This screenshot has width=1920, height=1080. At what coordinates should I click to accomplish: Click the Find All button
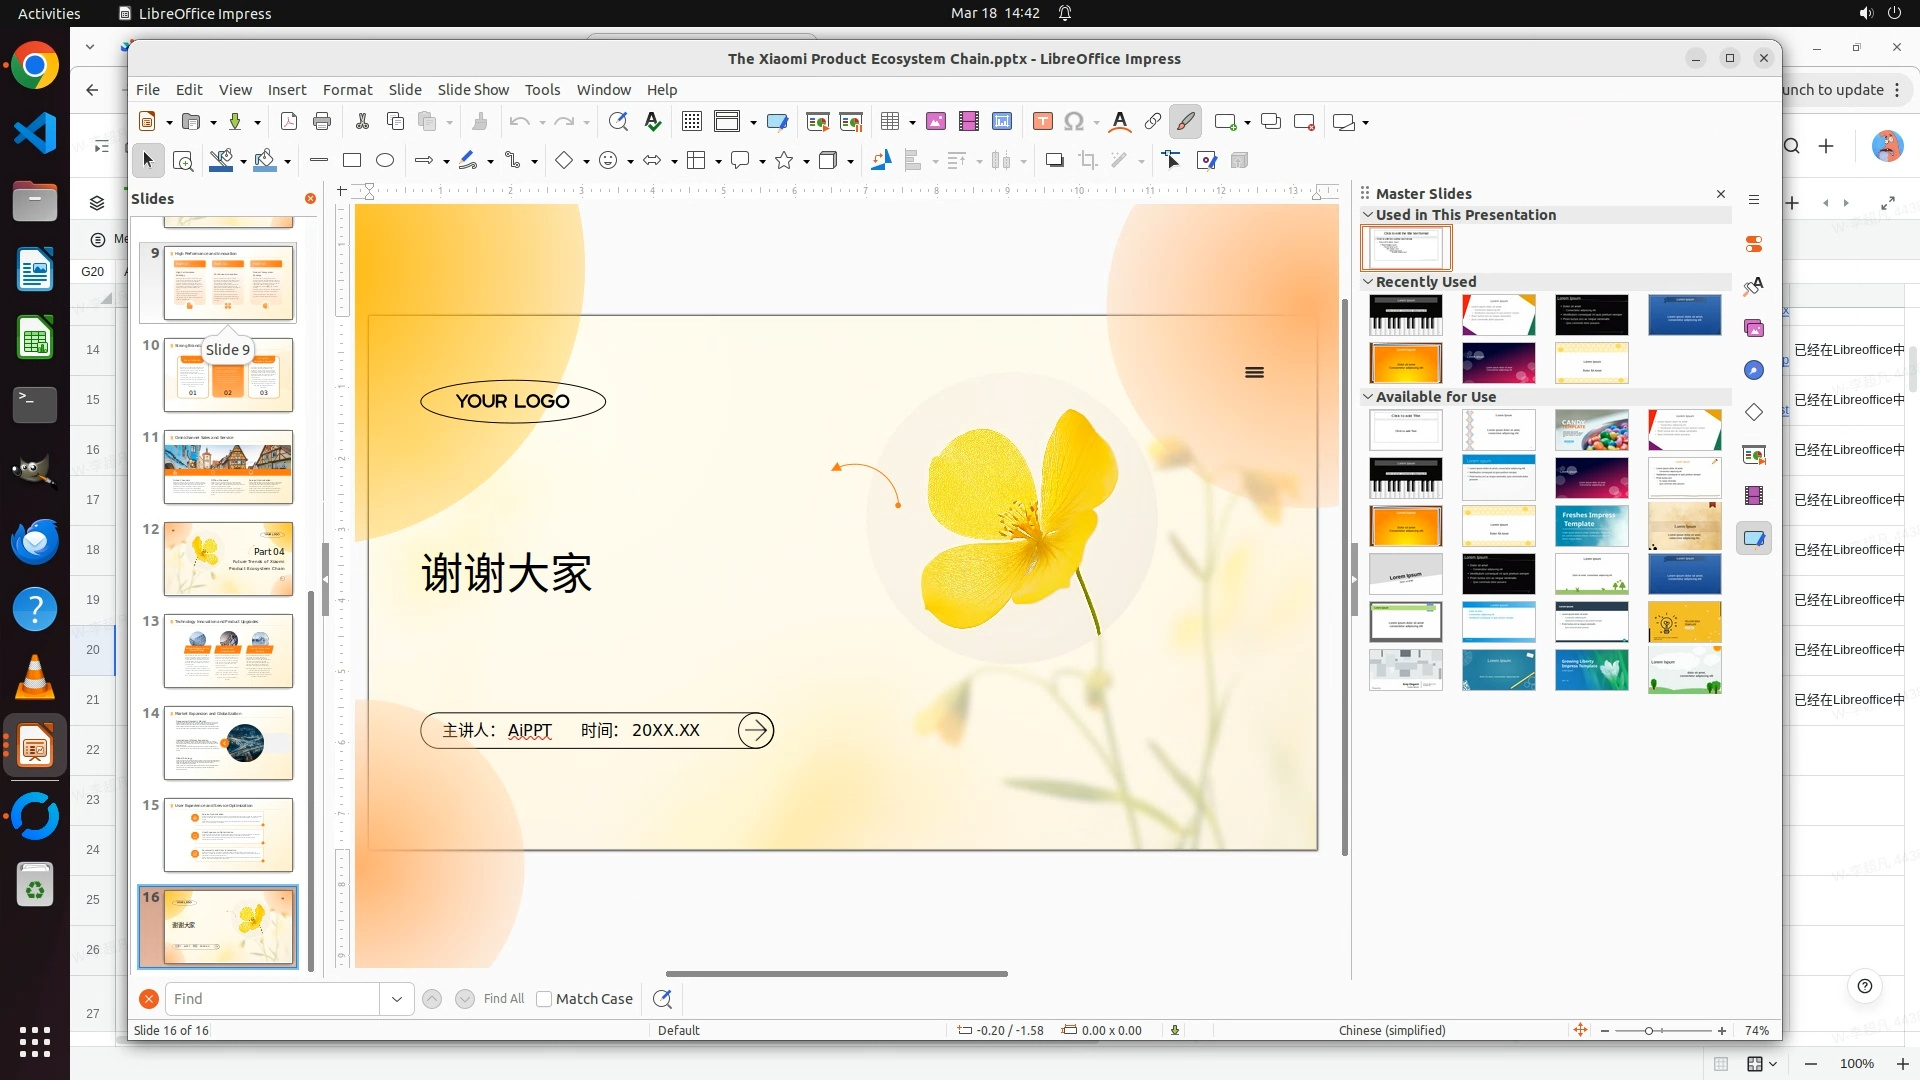point(503,999)
